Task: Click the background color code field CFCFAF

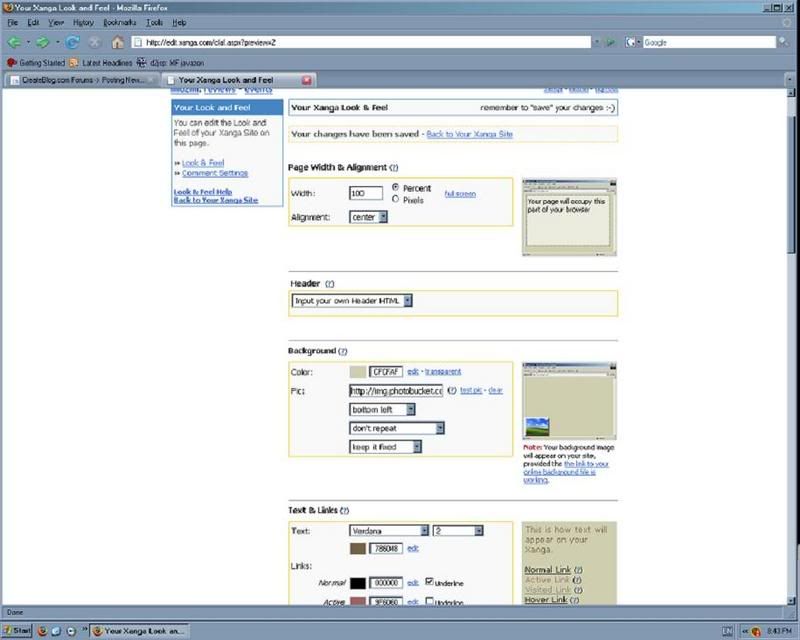Action: click(386, 372)
